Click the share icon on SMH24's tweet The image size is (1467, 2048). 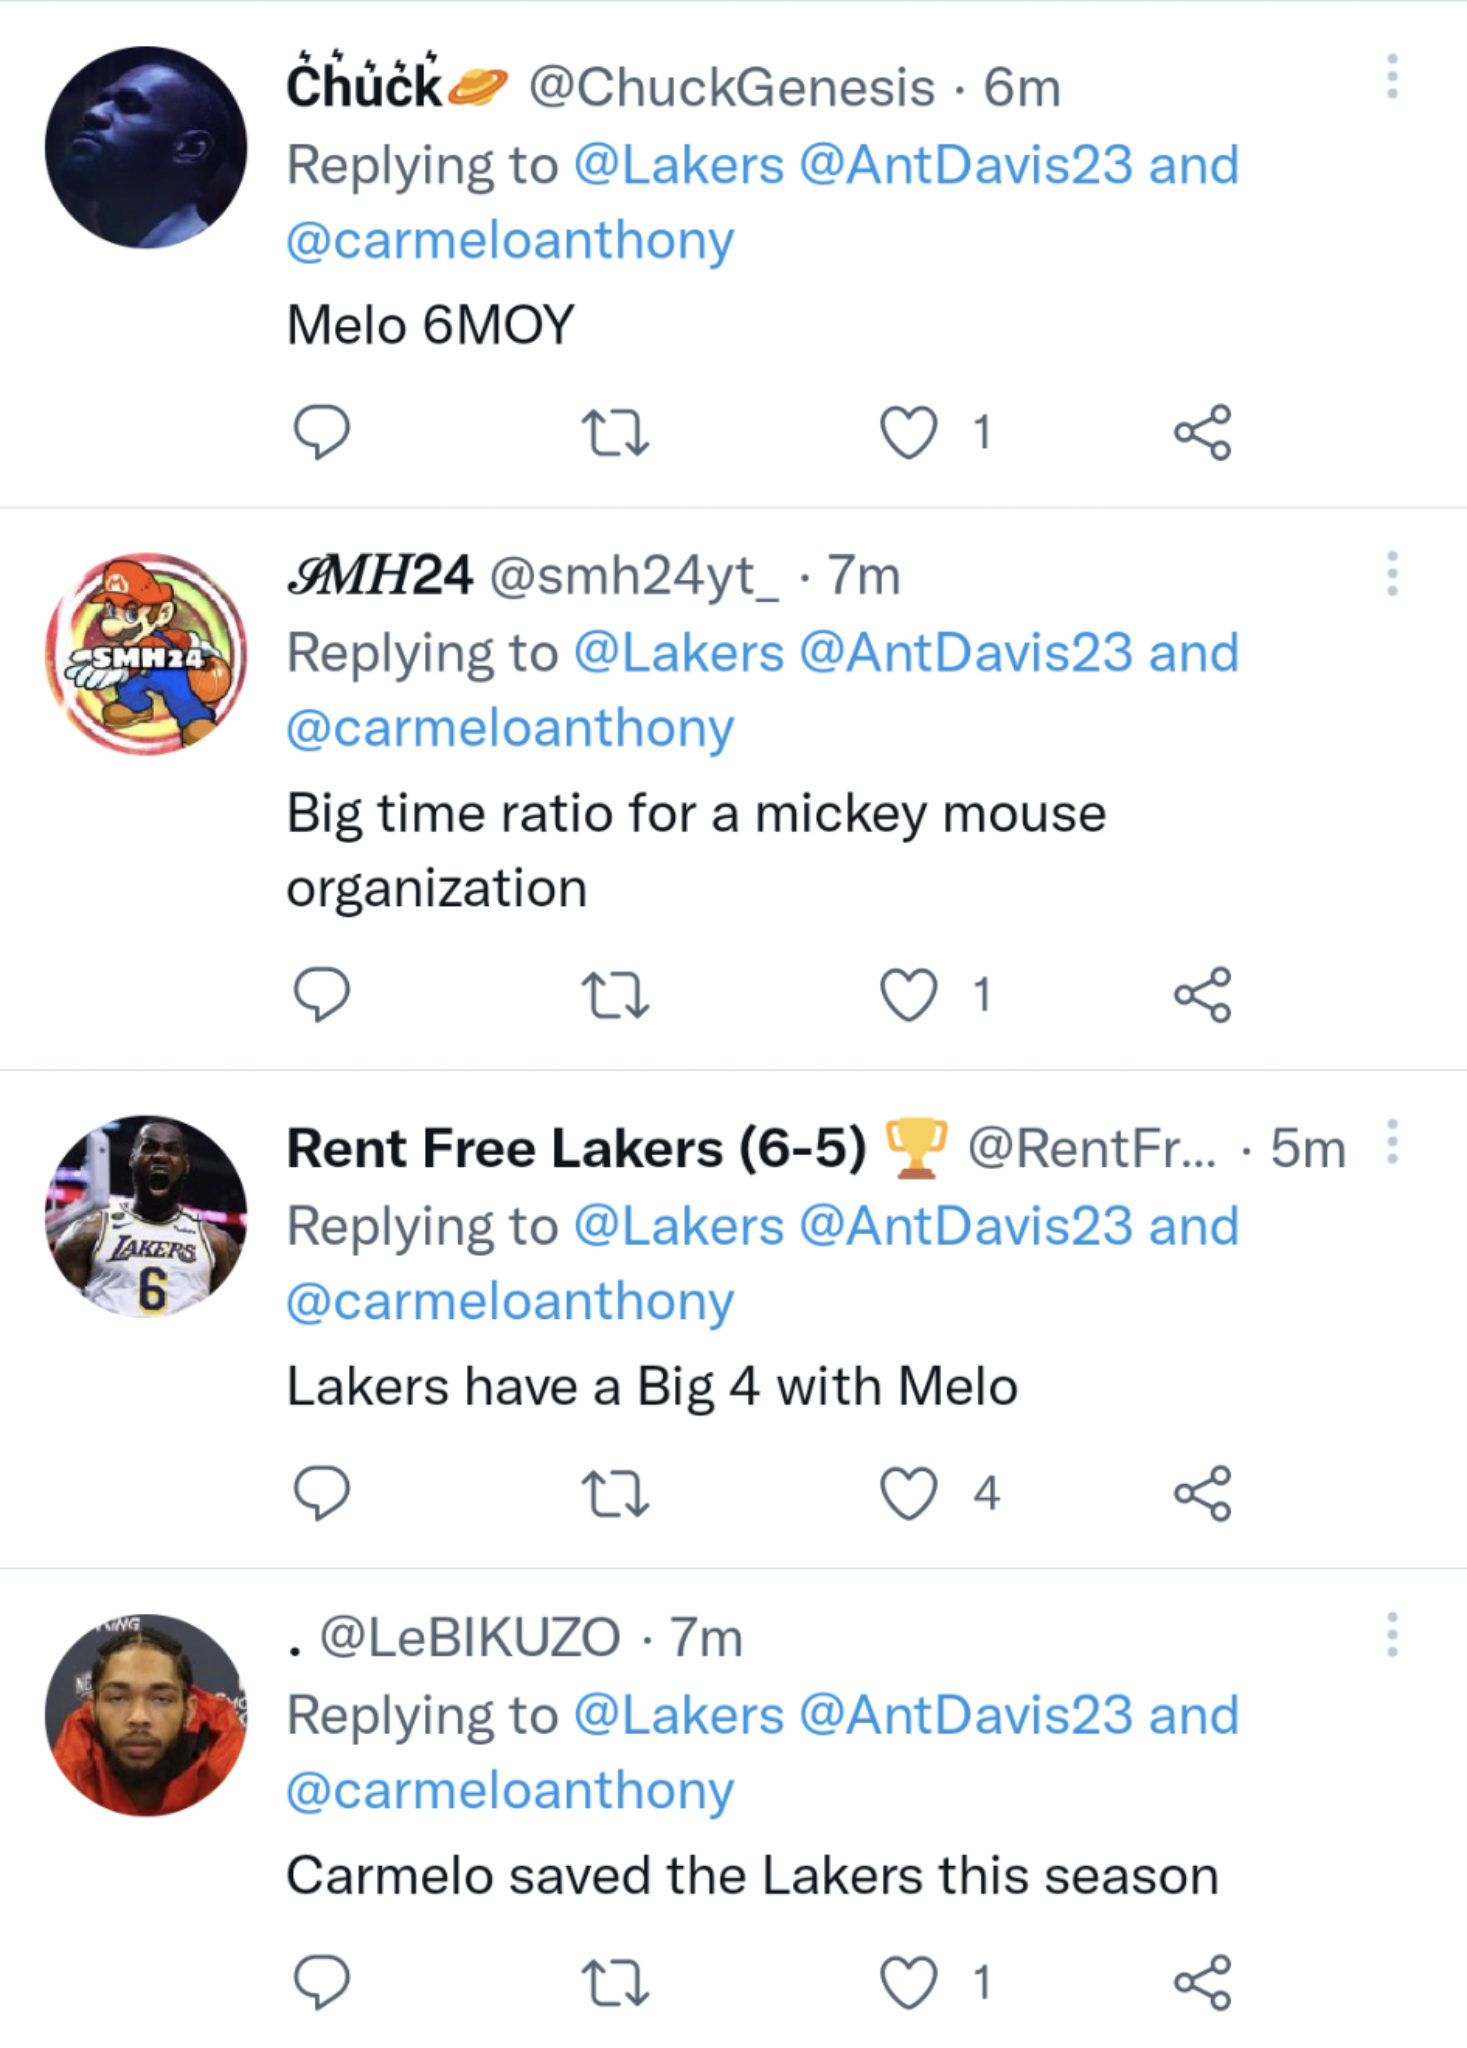pyautogui.click(x=1204, y=993)
